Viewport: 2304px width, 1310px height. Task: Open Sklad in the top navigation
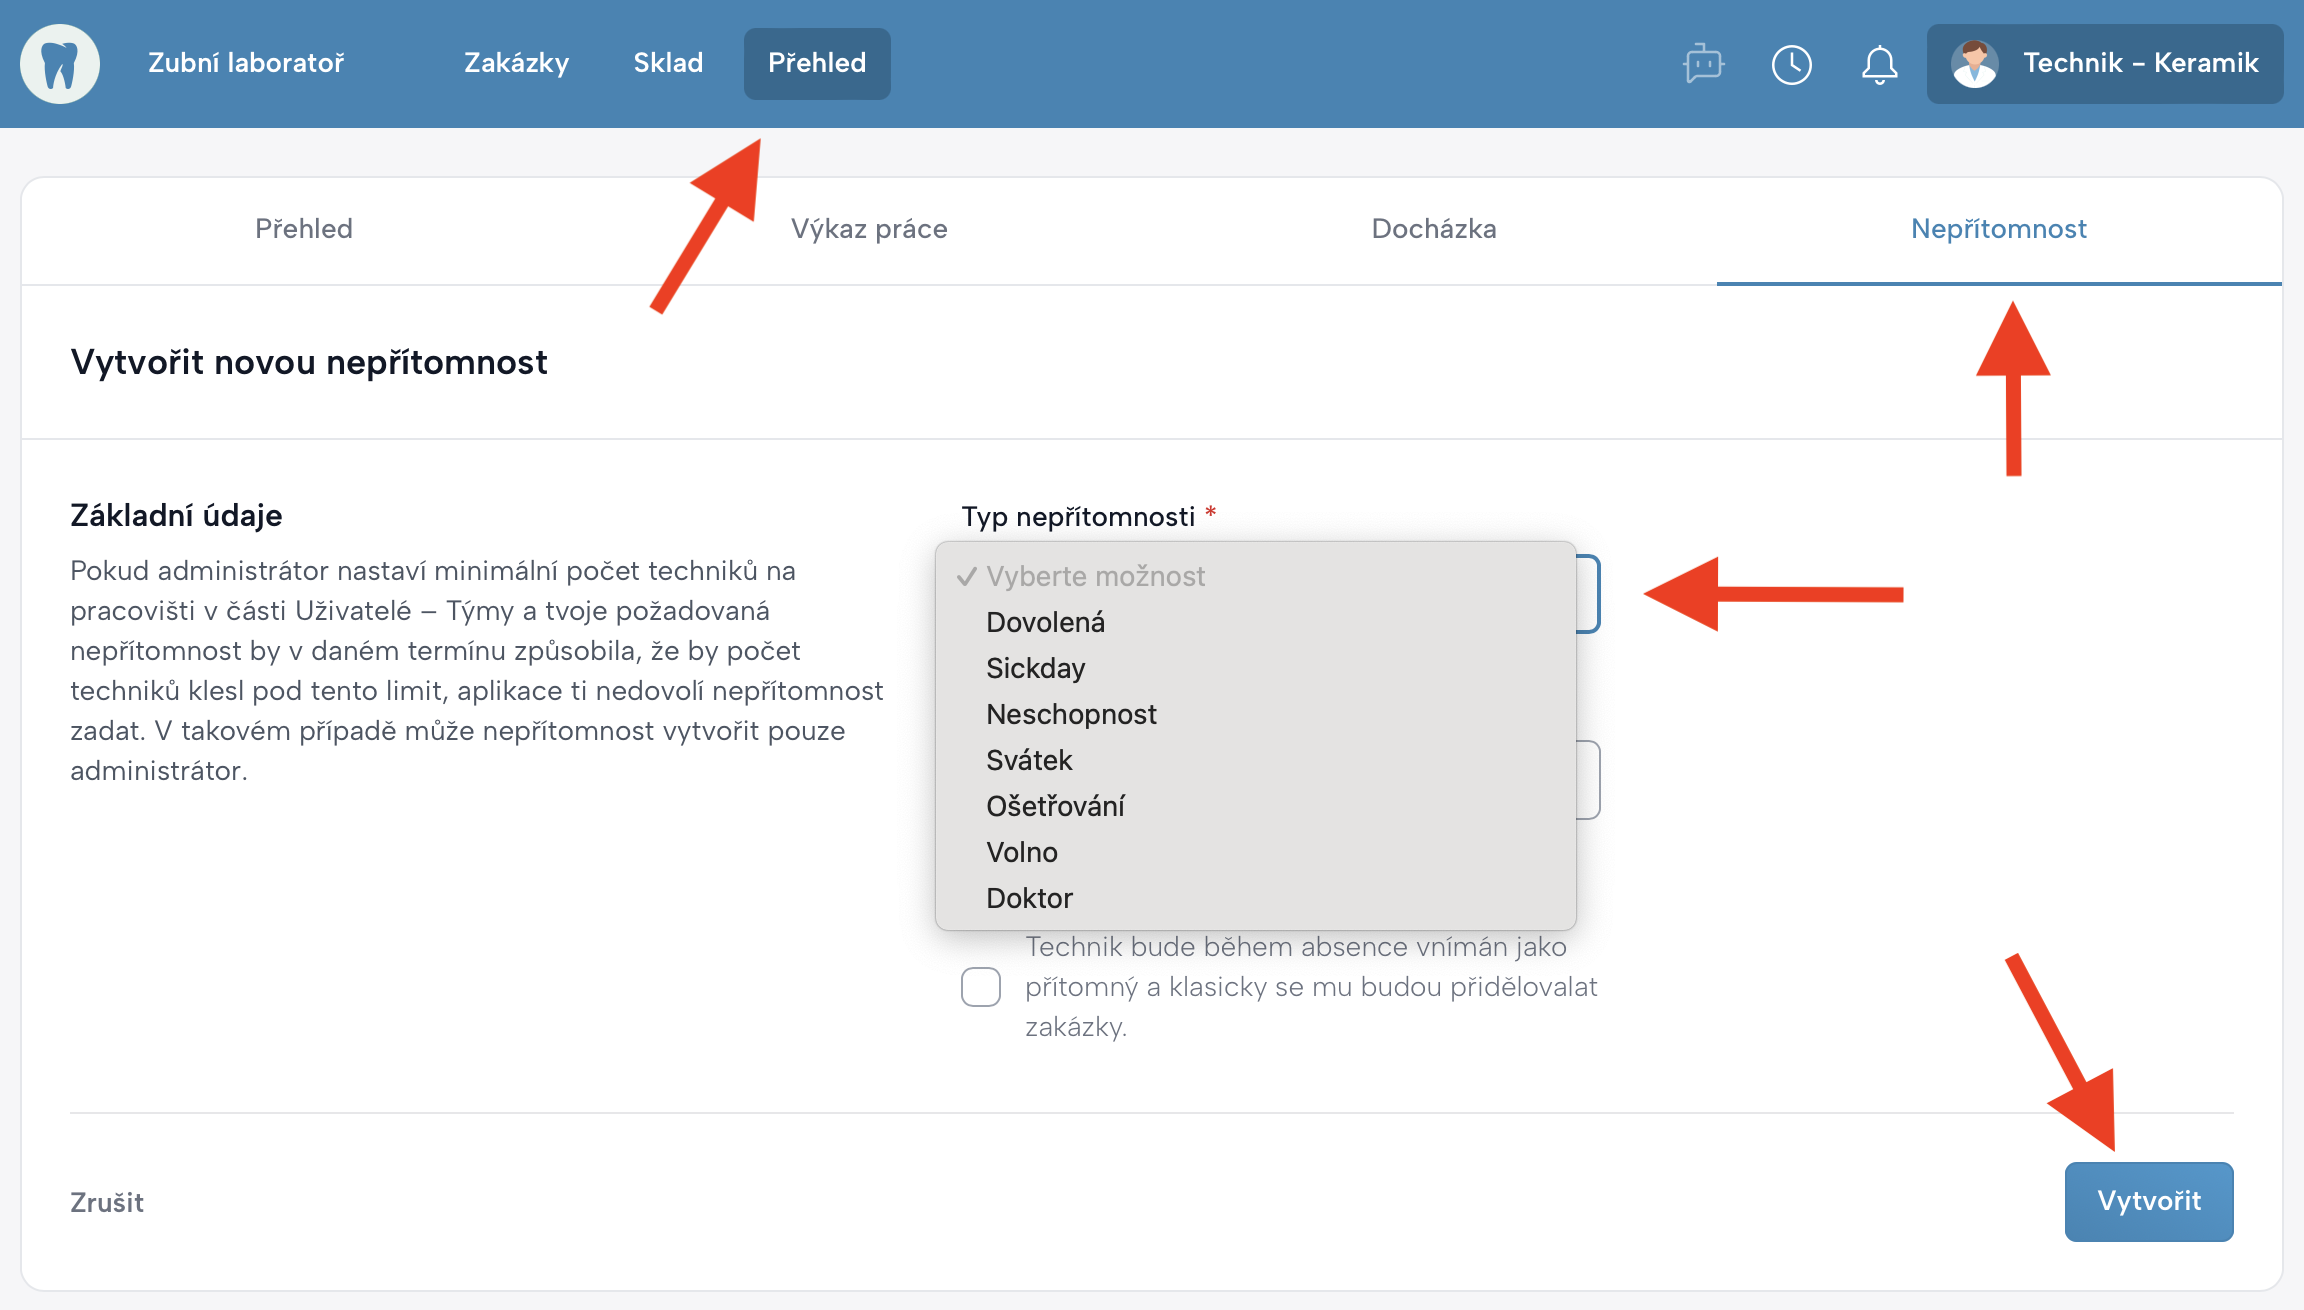[x=668, y=63]
